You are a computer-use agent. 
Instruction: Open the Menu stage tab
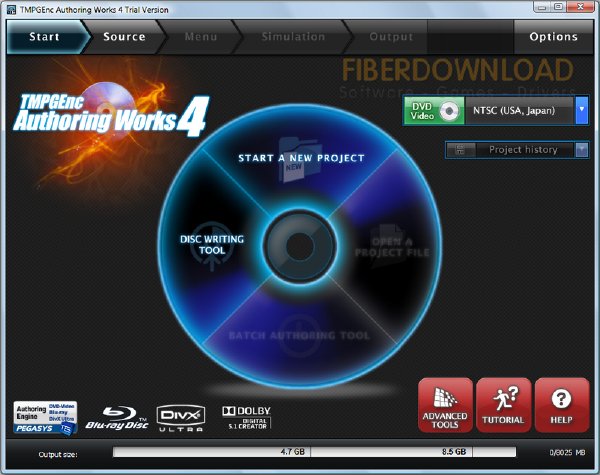point(201,37)
